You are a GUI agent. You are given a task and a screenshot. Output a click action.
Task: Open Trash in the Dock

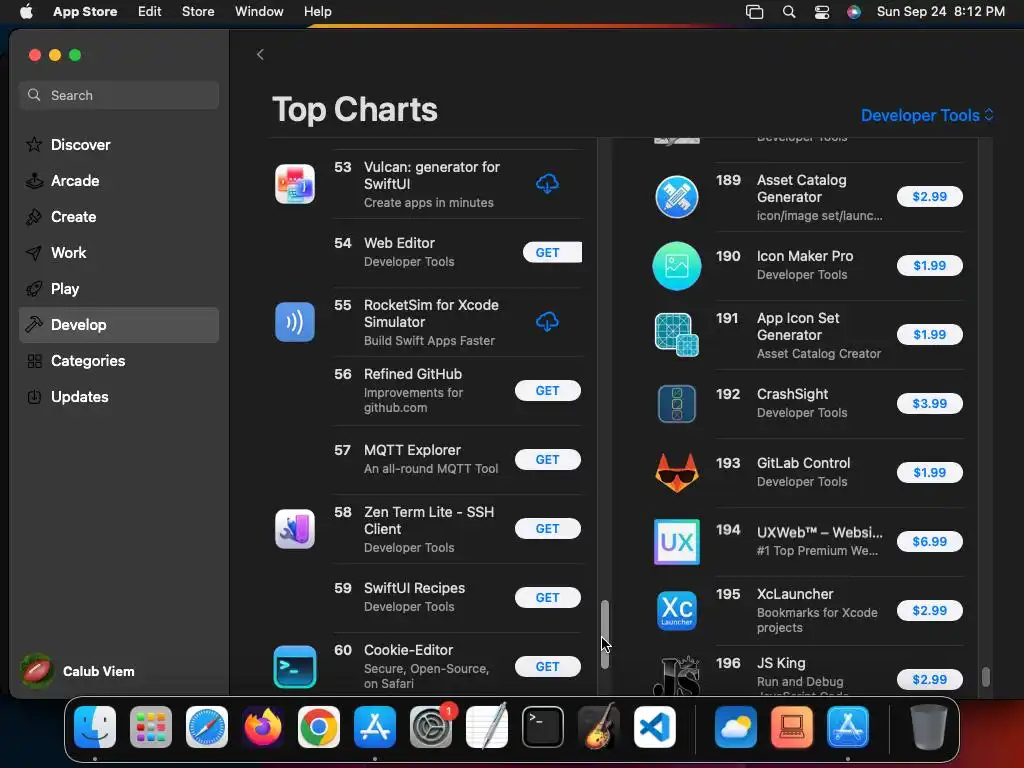[x=928, y=727]
